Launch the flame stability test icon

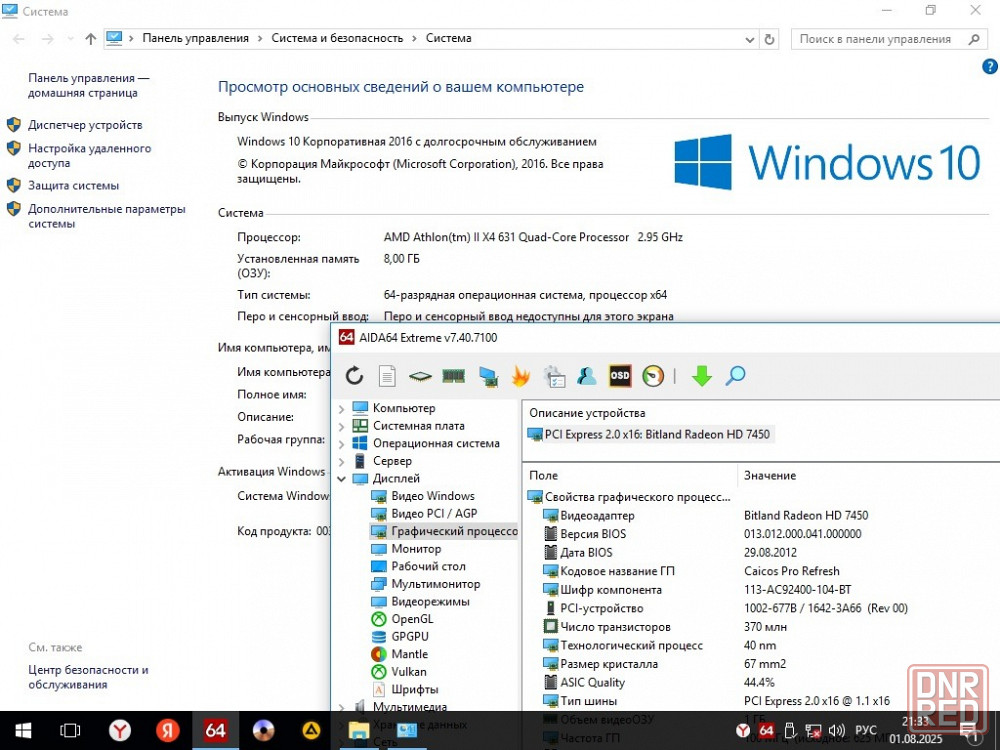[x=520, y=376]
